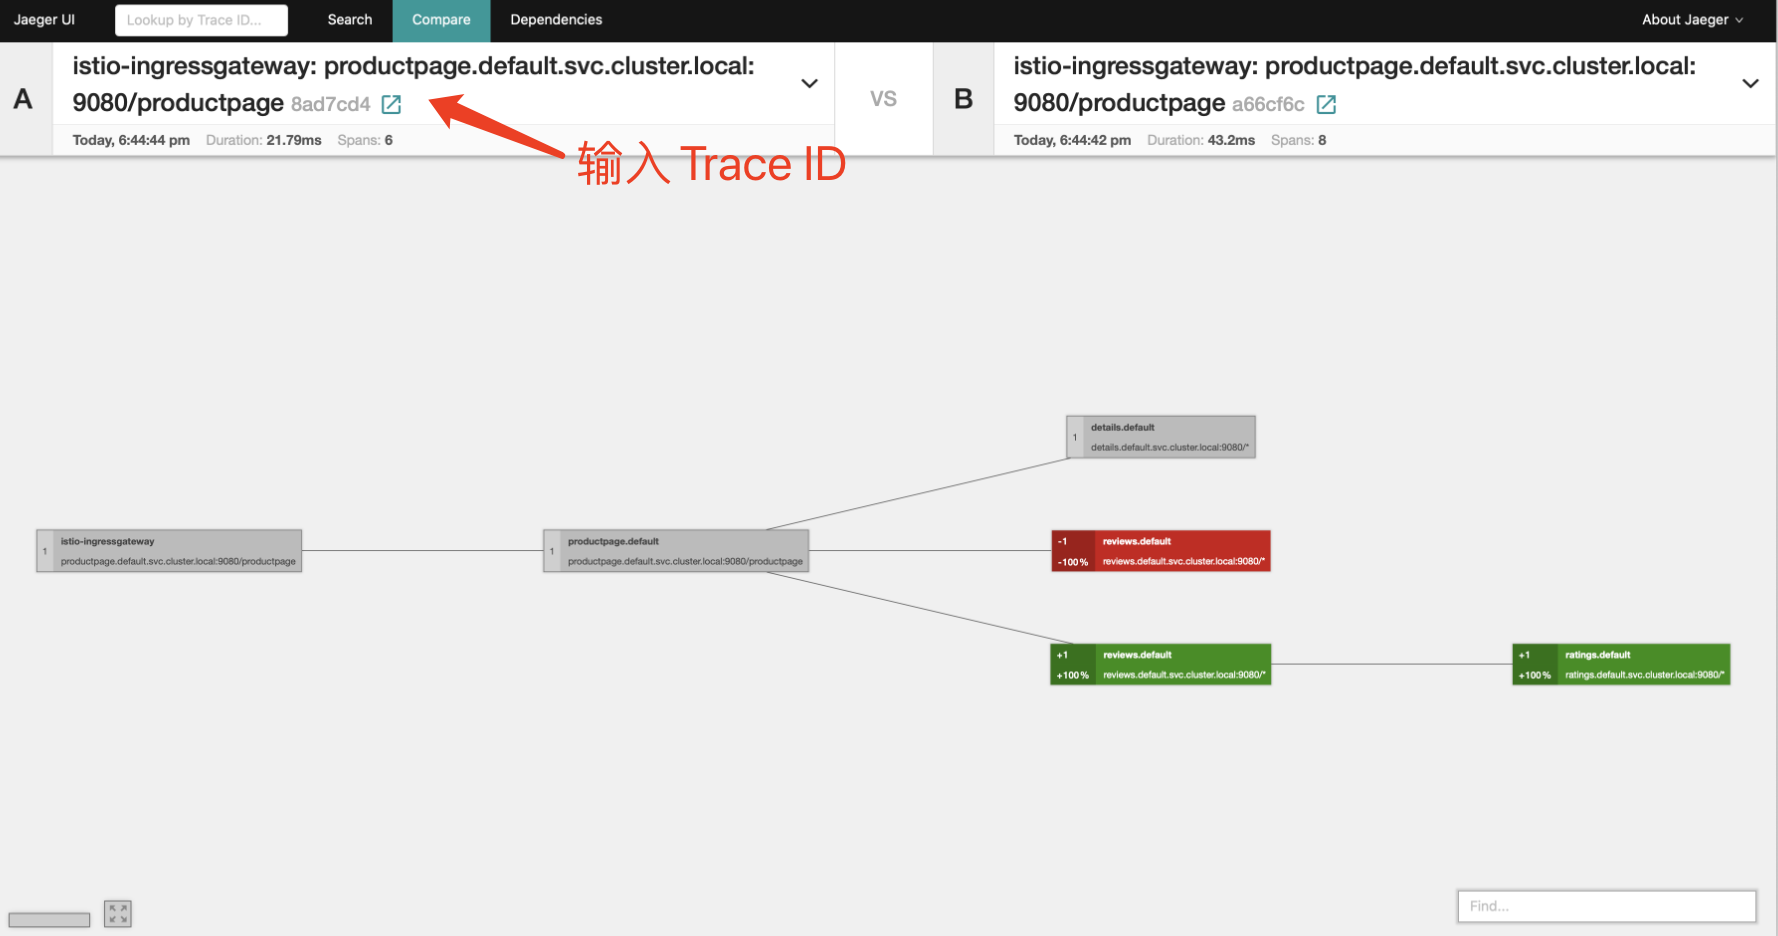Click the 'Today, 6:44:42 pm' timestamp

point(1072,140)
